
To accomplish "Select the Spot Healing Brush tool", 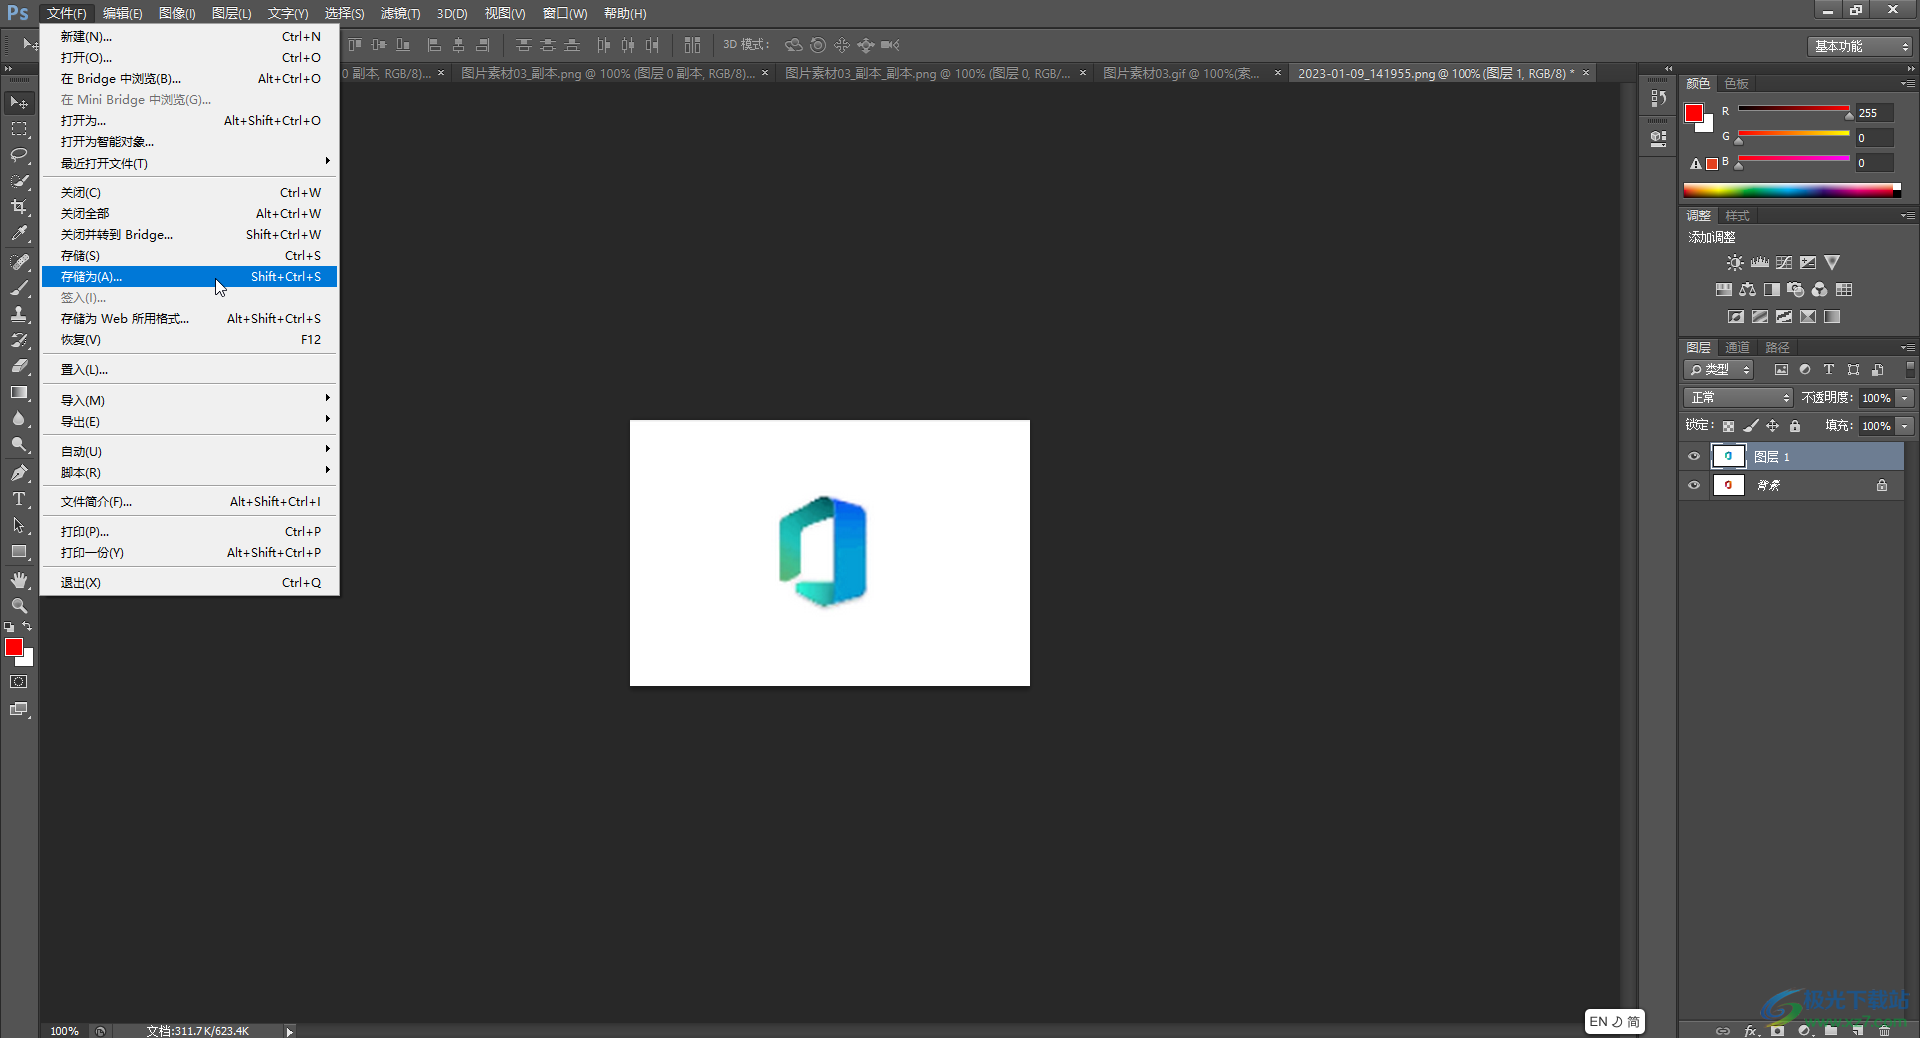I will 19,262.
